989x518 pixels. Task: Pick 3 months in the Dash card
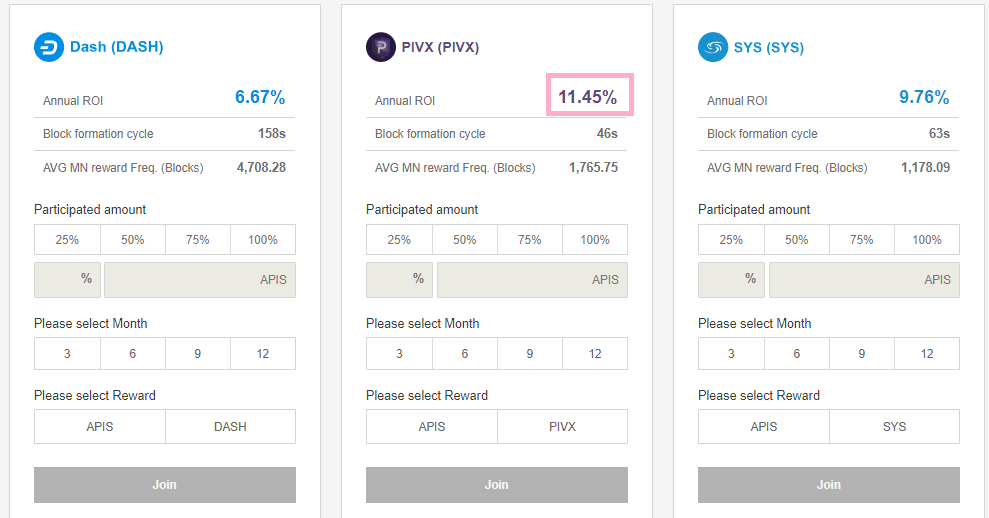(67, 354)
